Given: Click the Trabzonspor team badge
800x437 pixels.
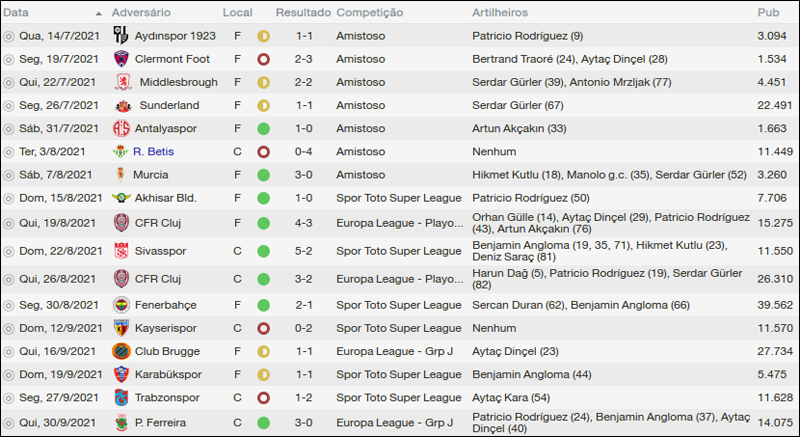Looking at the screenshot, I should click(122, 397).
